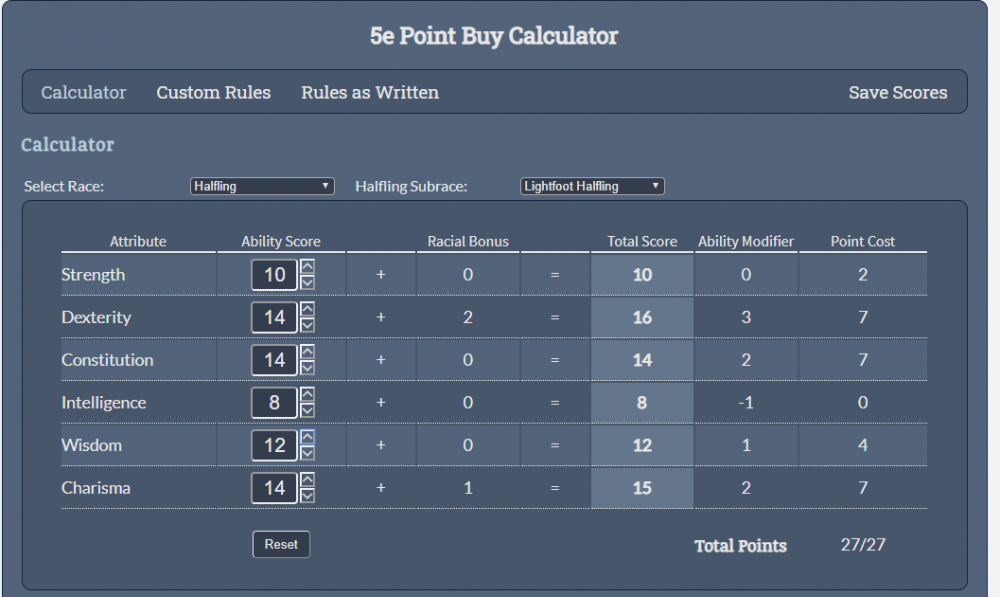Image resolution: width=1000 pixels, height=597 pixels.
Task: Switch to the Calculator tab
Action: point(84,92)
